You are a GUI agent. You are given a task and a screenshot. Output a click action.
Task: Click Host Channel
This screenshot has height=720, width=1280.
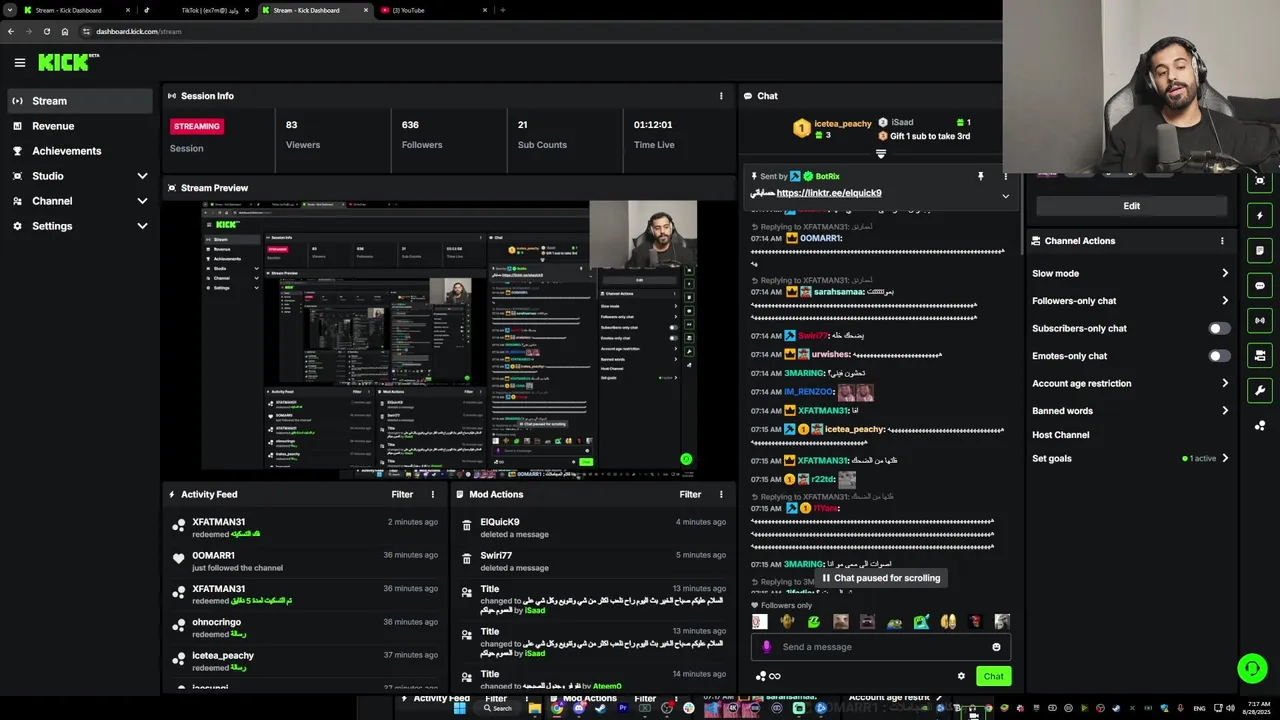click(x=1061, y=435)
